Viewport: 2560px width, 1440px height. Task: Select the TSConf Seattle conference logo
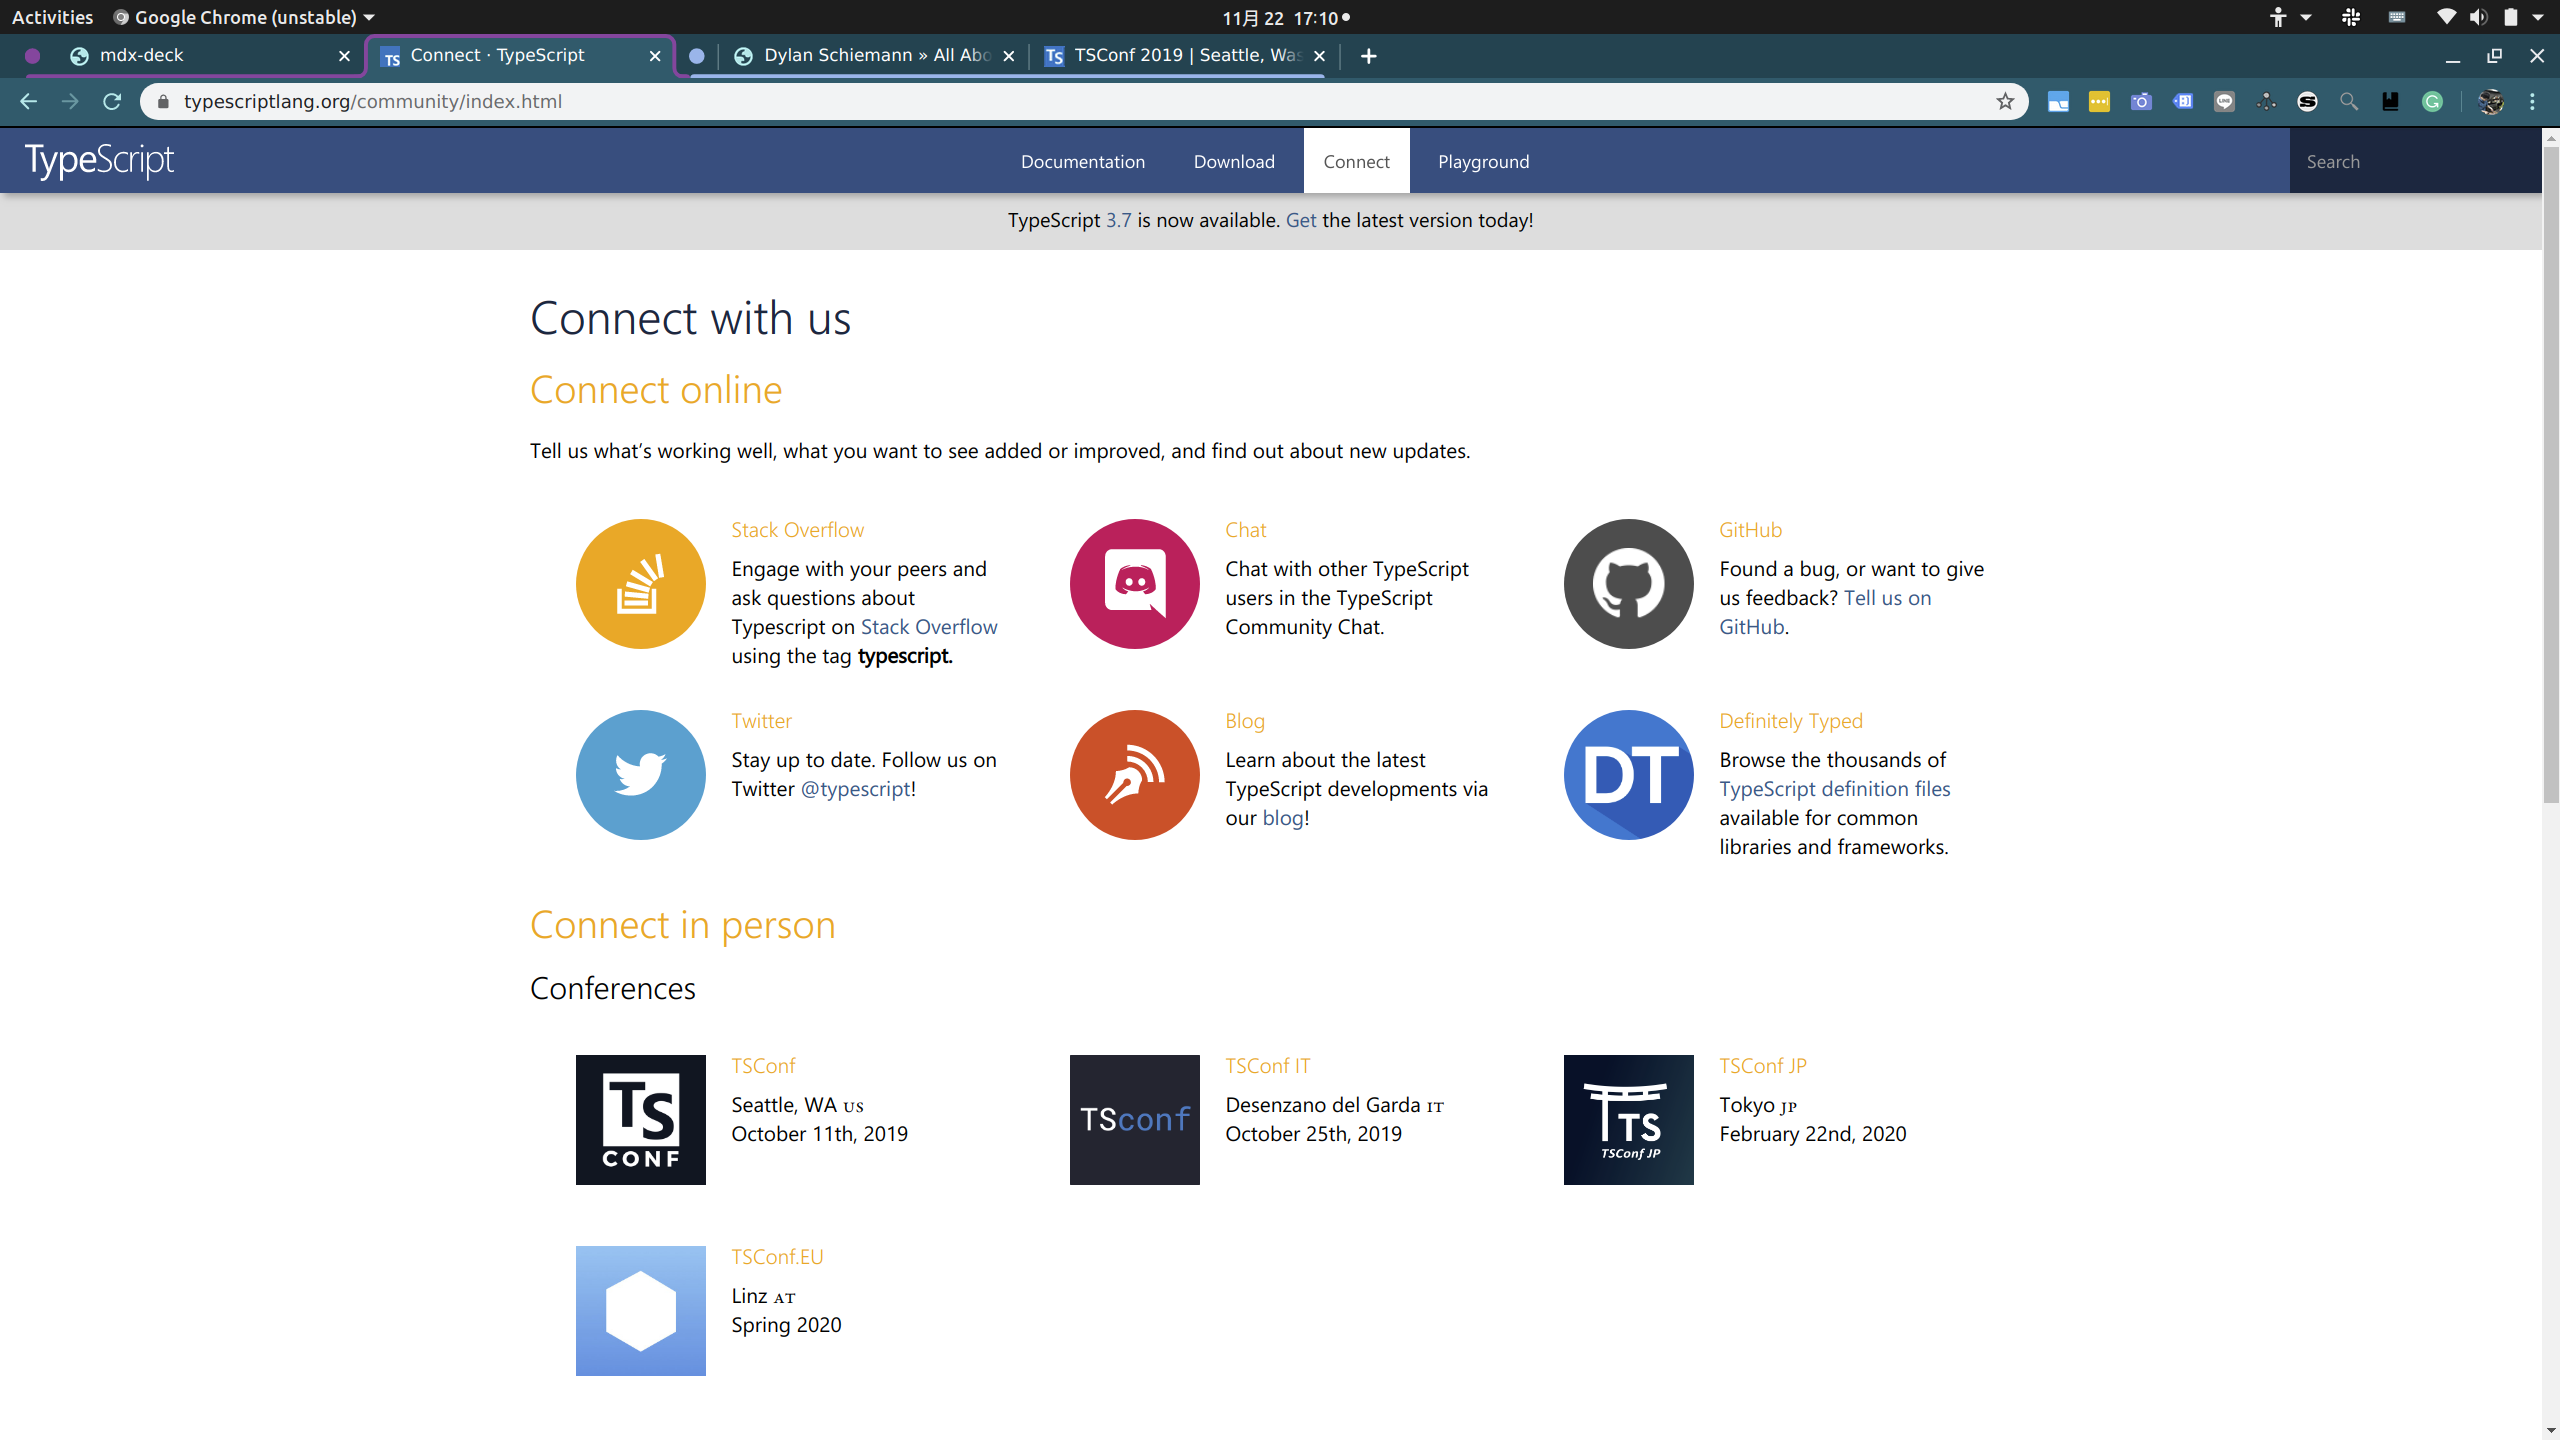point(640,1119)
